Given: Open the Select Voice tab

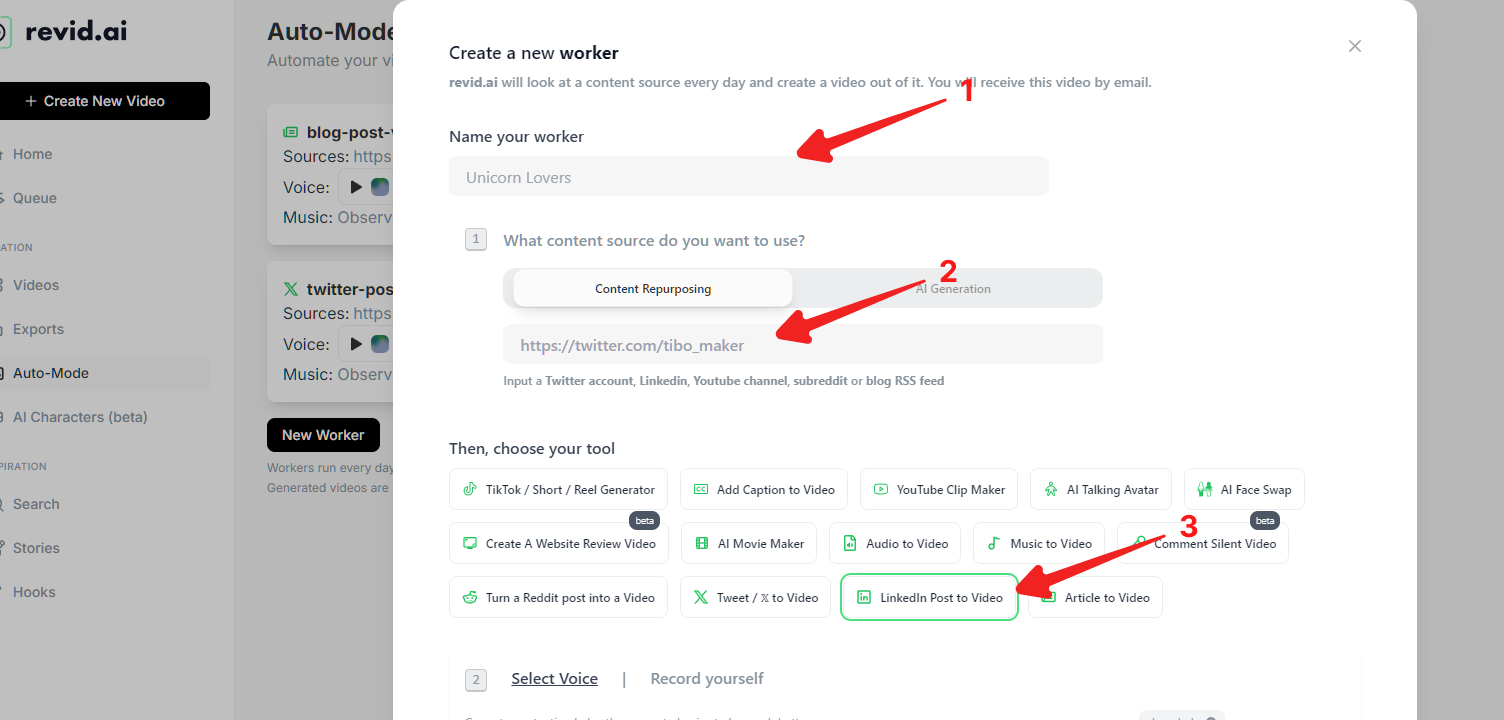Looking at the screenshot, I should (x=554, y=679).
